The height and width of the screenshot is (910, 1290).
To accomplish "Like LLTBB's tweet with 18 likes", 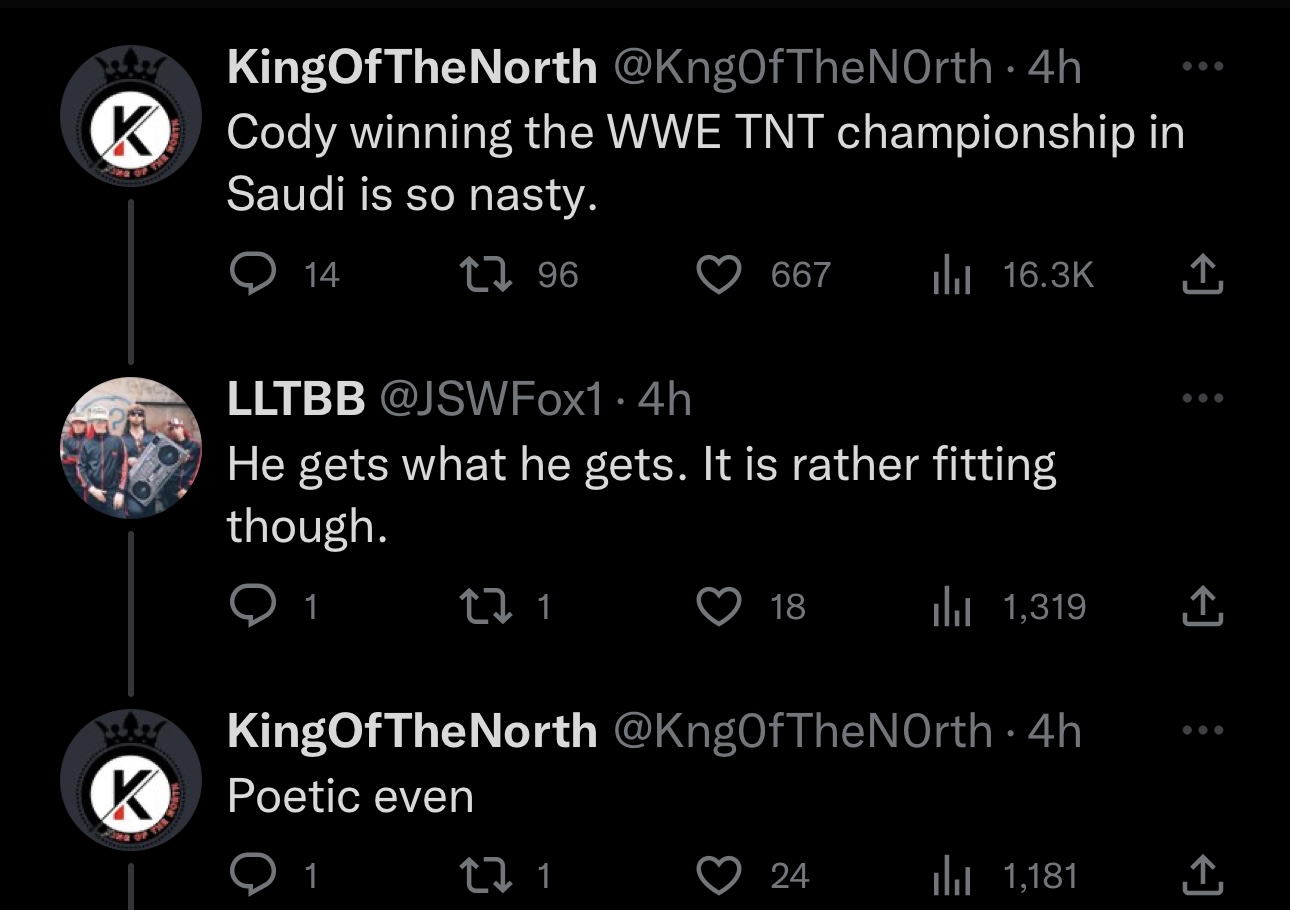I will click(717, 605).
